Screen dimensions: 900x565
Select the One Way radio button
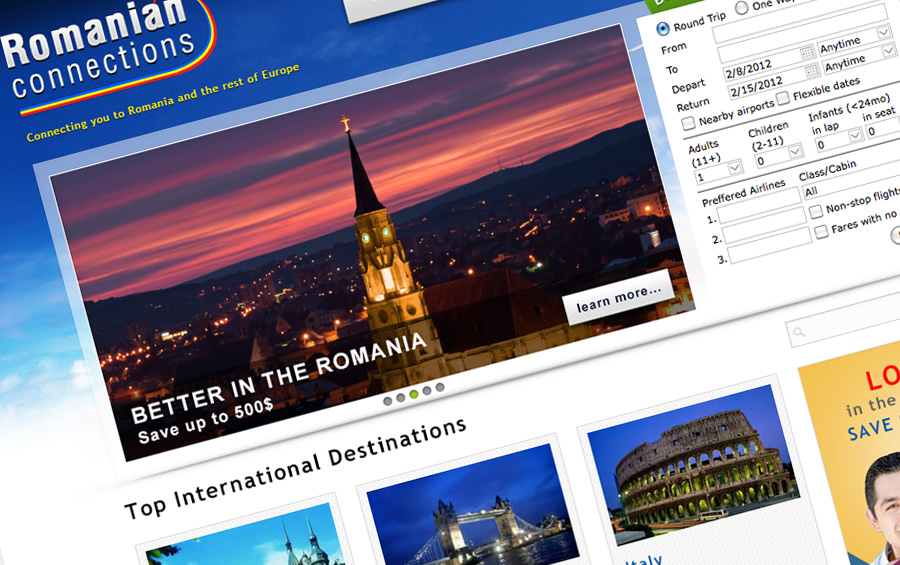(x=742, y=7)
